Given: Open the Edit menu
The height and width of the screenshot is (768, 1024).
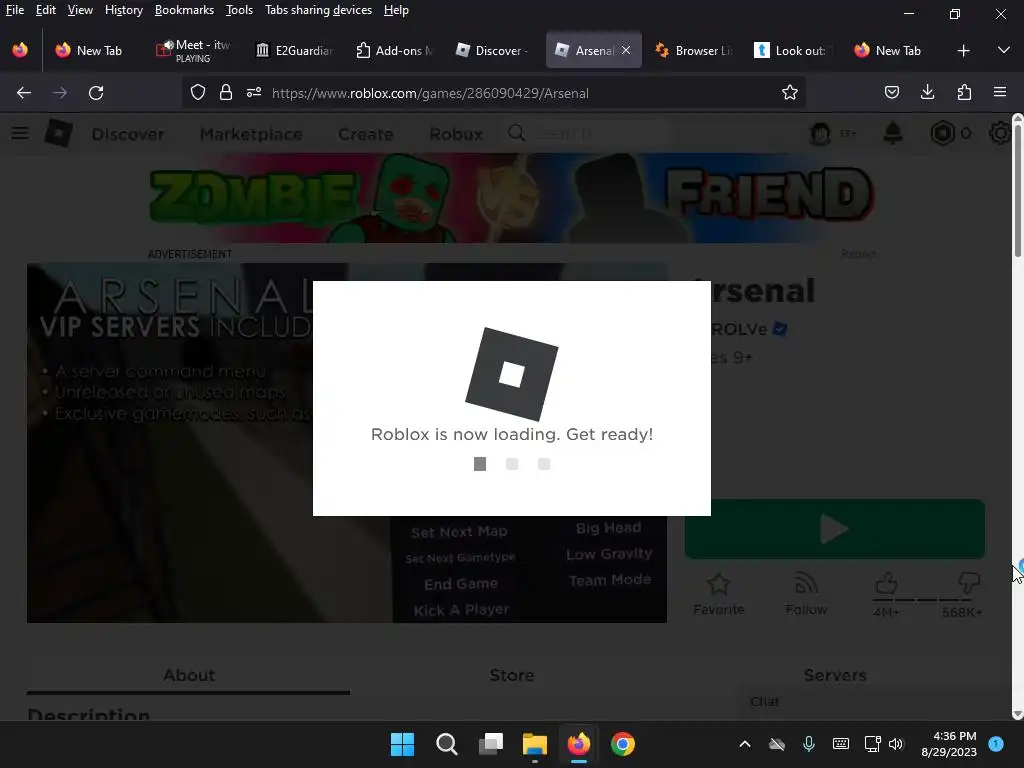Looking at the screenshot, I should pyautogui.click(x=46, y=10).
